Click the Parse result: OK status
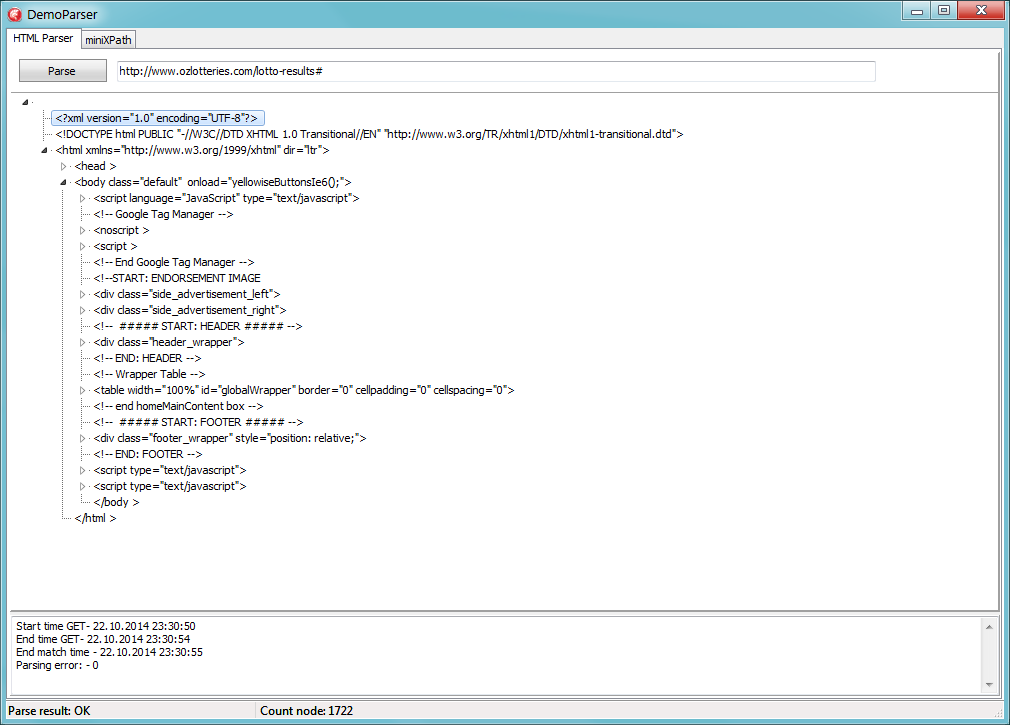This screenshot has height=725, width=1010. click(x=50, y=711)
